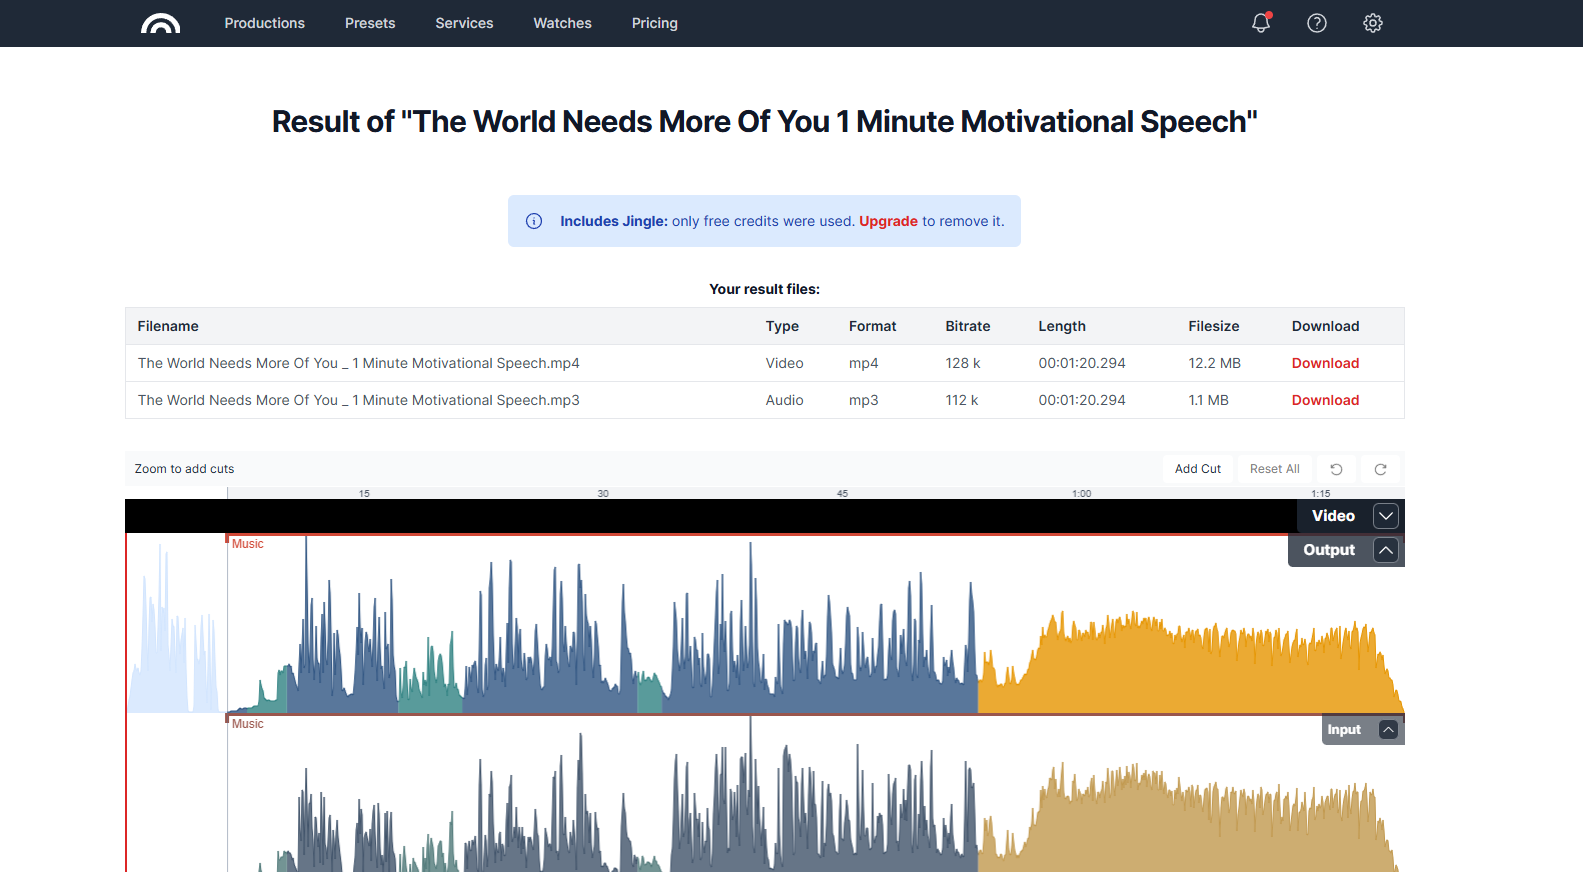The image size is (1583, 872).
Task: Open the help question mark icon
Action: pos(1317,23)
